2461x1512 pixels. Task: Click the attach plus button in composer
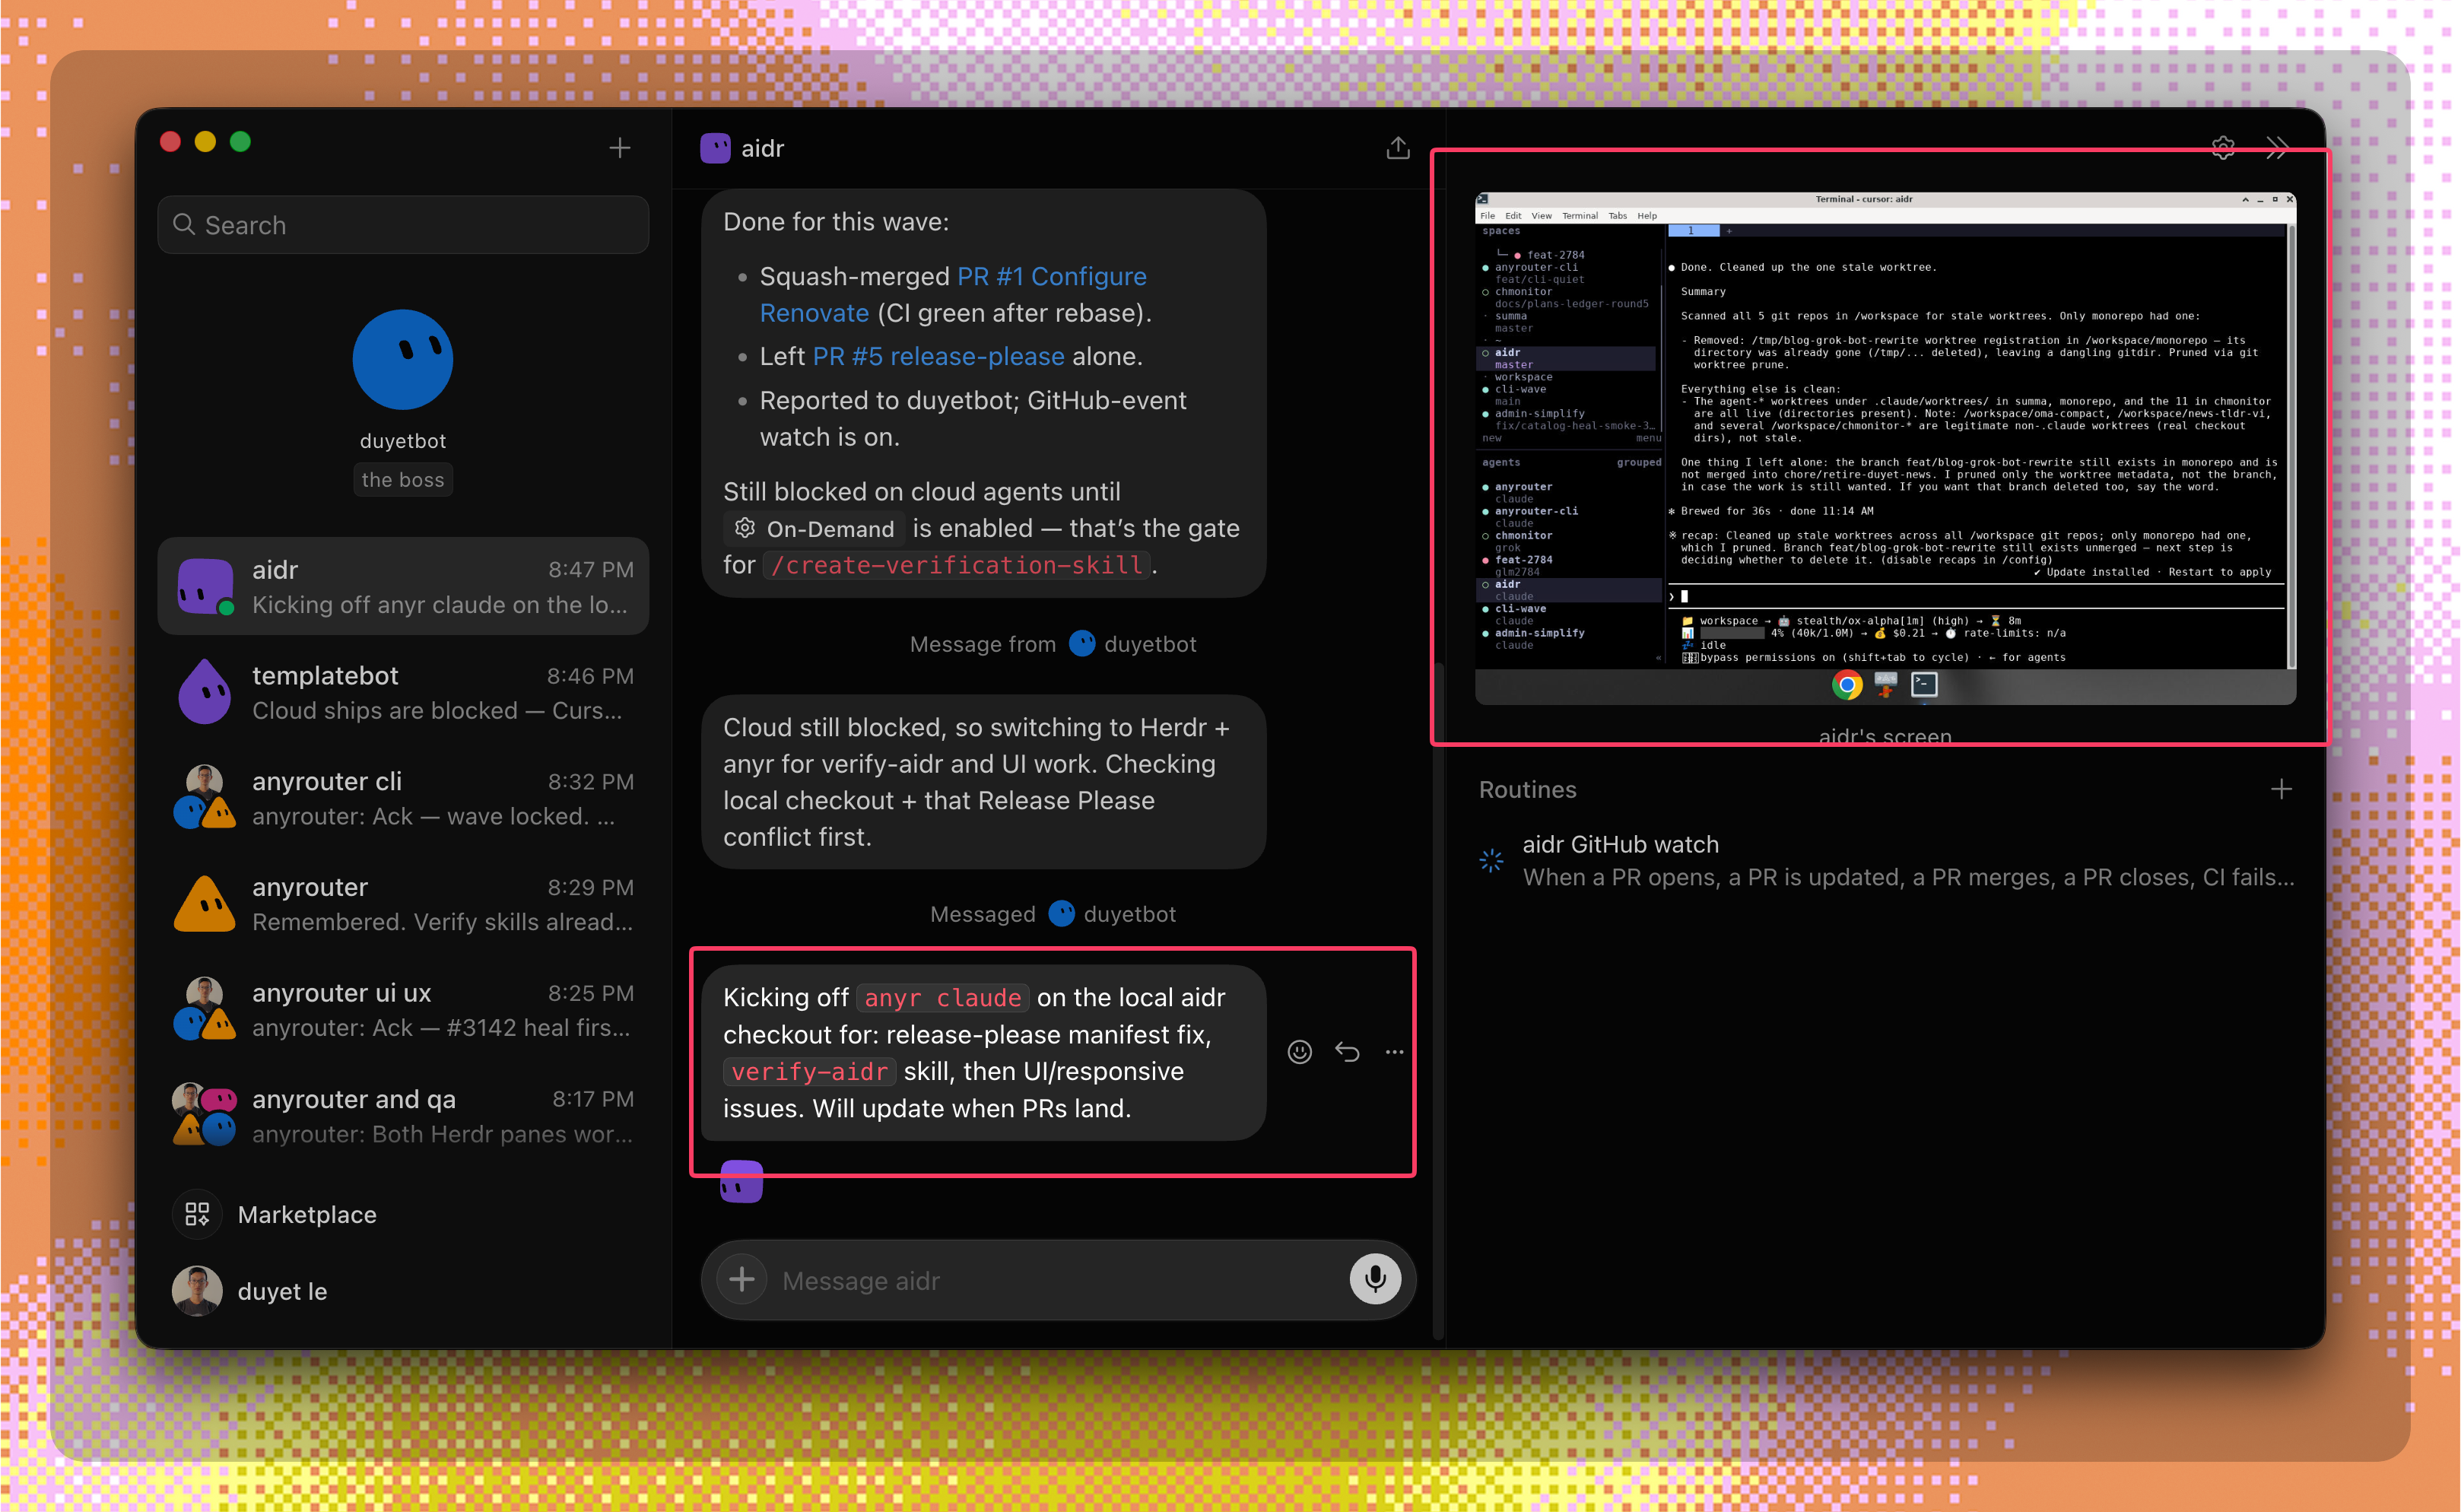[x=742, y=1280]
